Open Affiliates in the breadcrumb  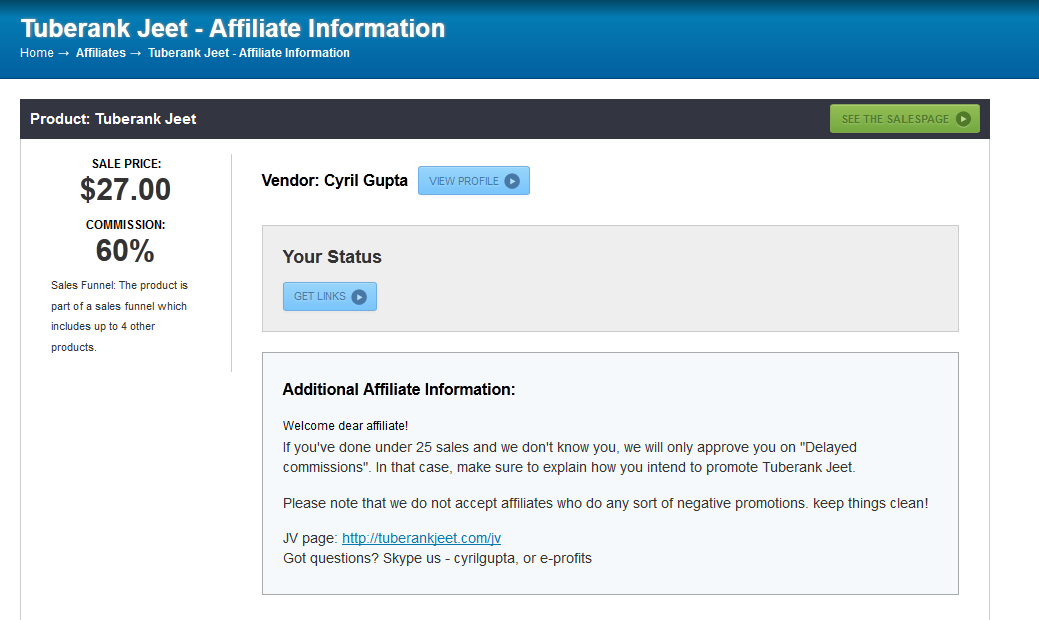click(x=101, y=52)
